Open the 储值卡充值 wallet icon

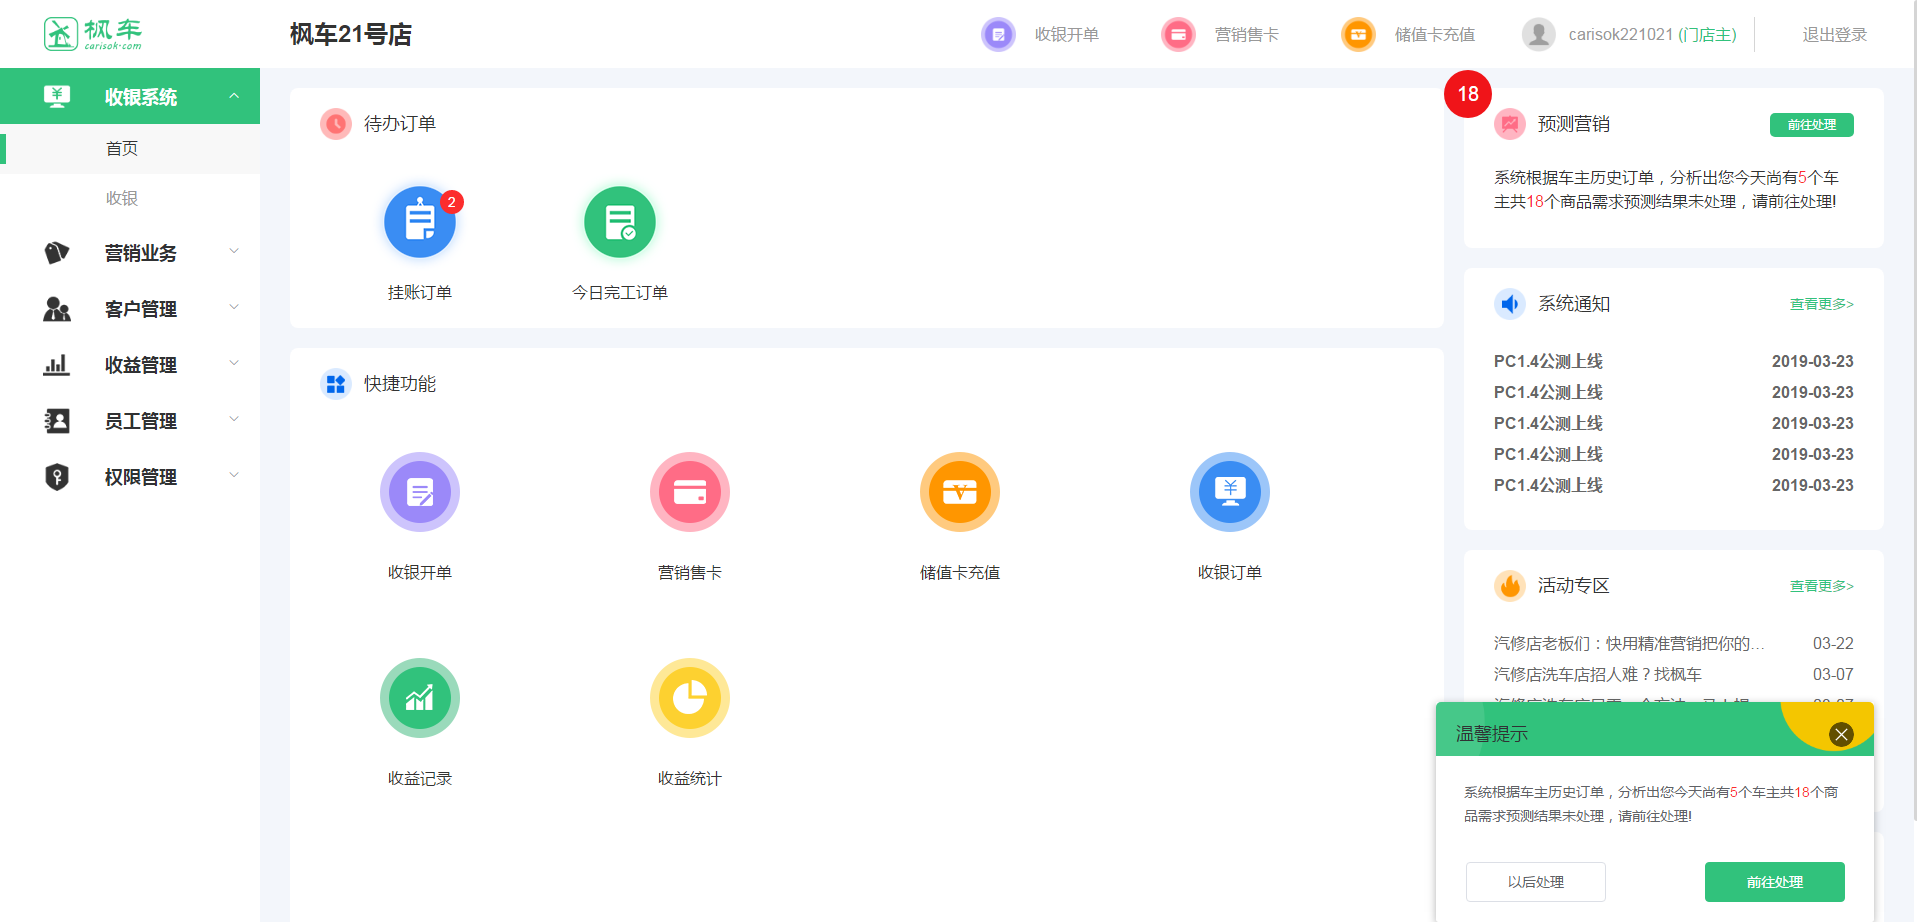click(959, 492)
